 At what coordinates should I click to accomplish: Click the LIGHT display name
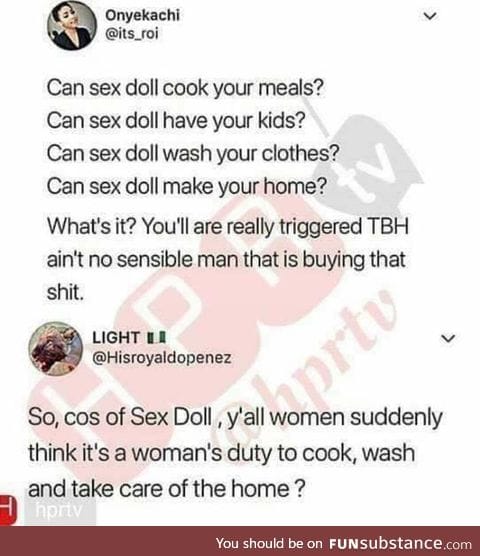[x=116, y=337]
